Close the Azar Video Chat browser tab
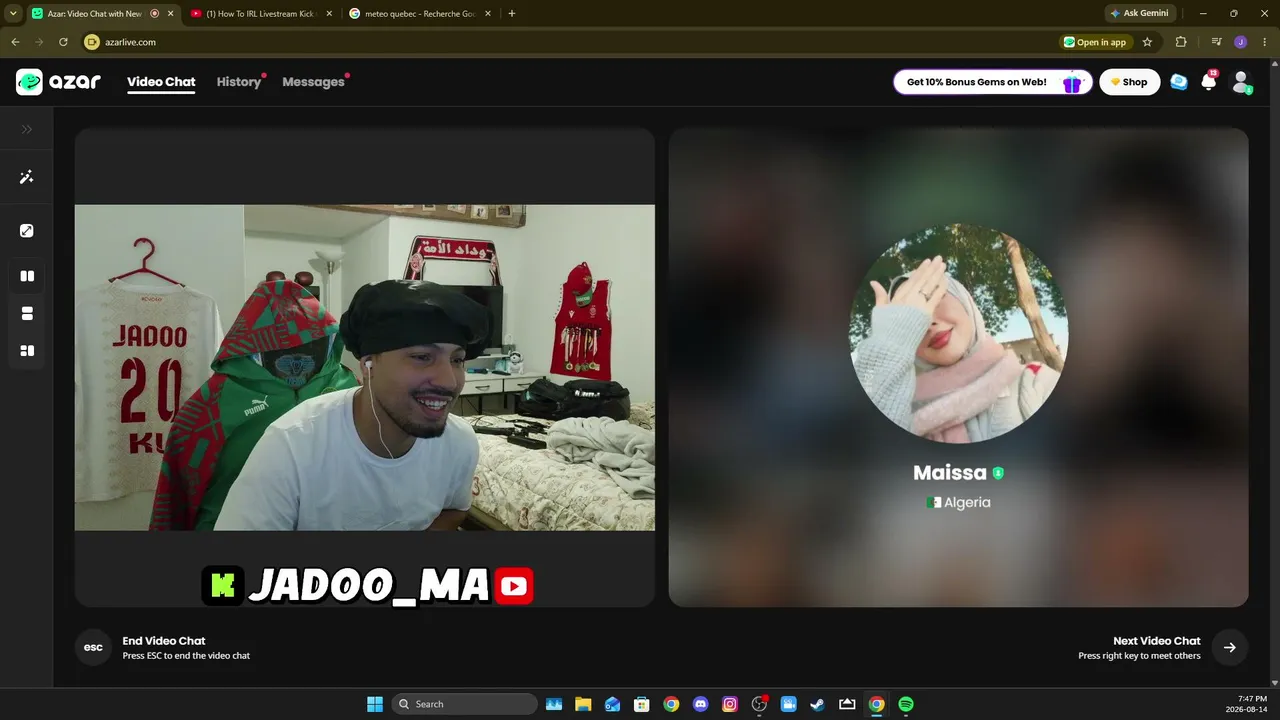Image resolution: width=1280 pixels, height=720 pixels. (170, 13)
